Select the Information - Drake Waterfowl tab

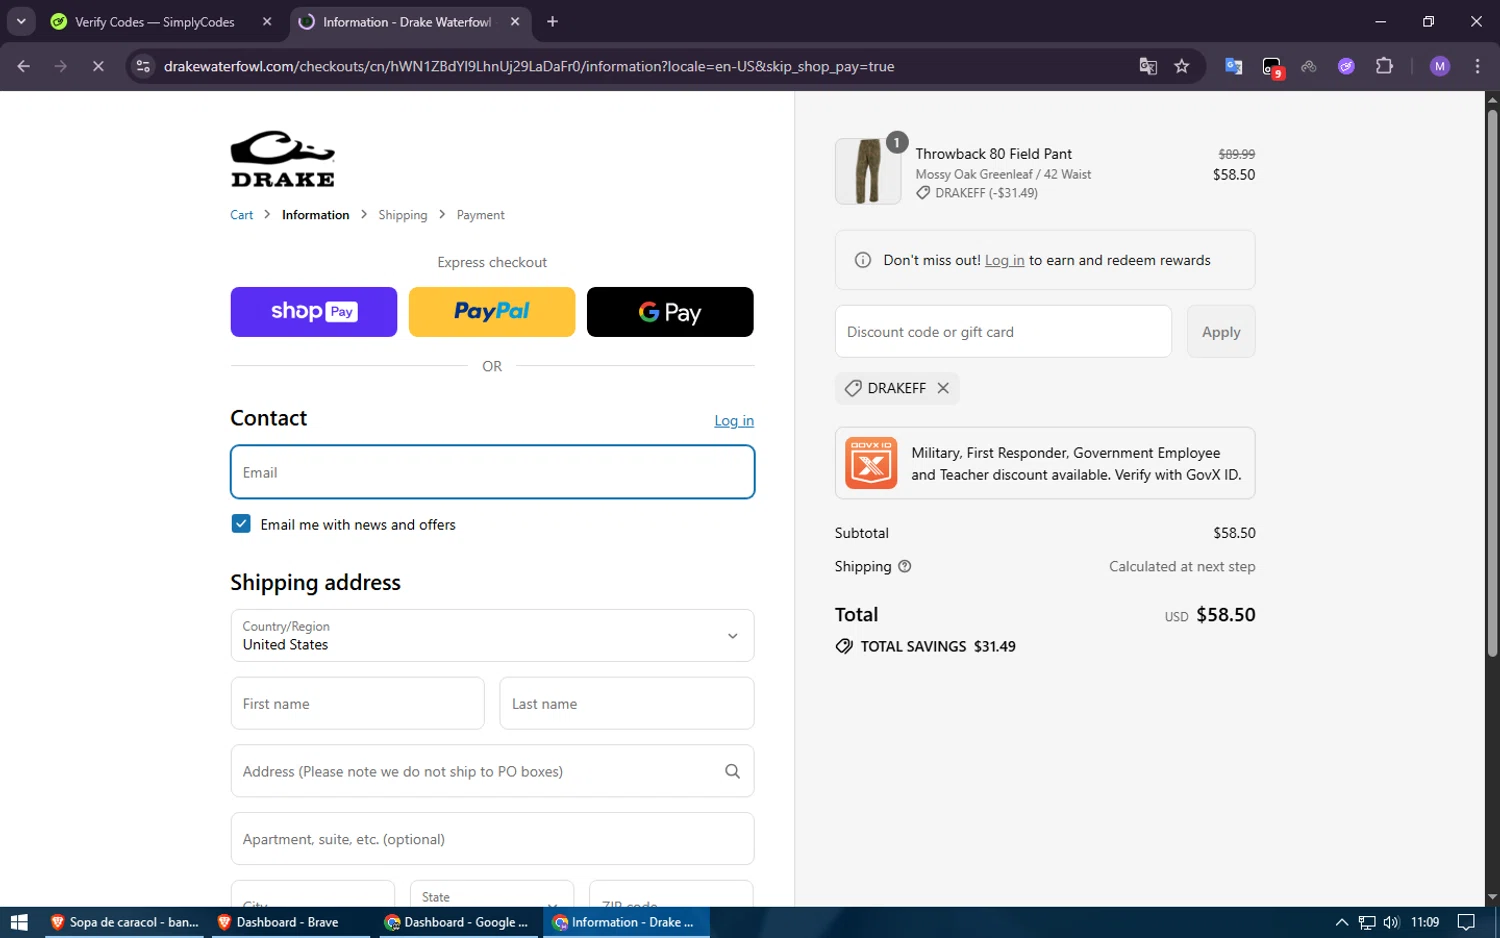tap(407, 22)
